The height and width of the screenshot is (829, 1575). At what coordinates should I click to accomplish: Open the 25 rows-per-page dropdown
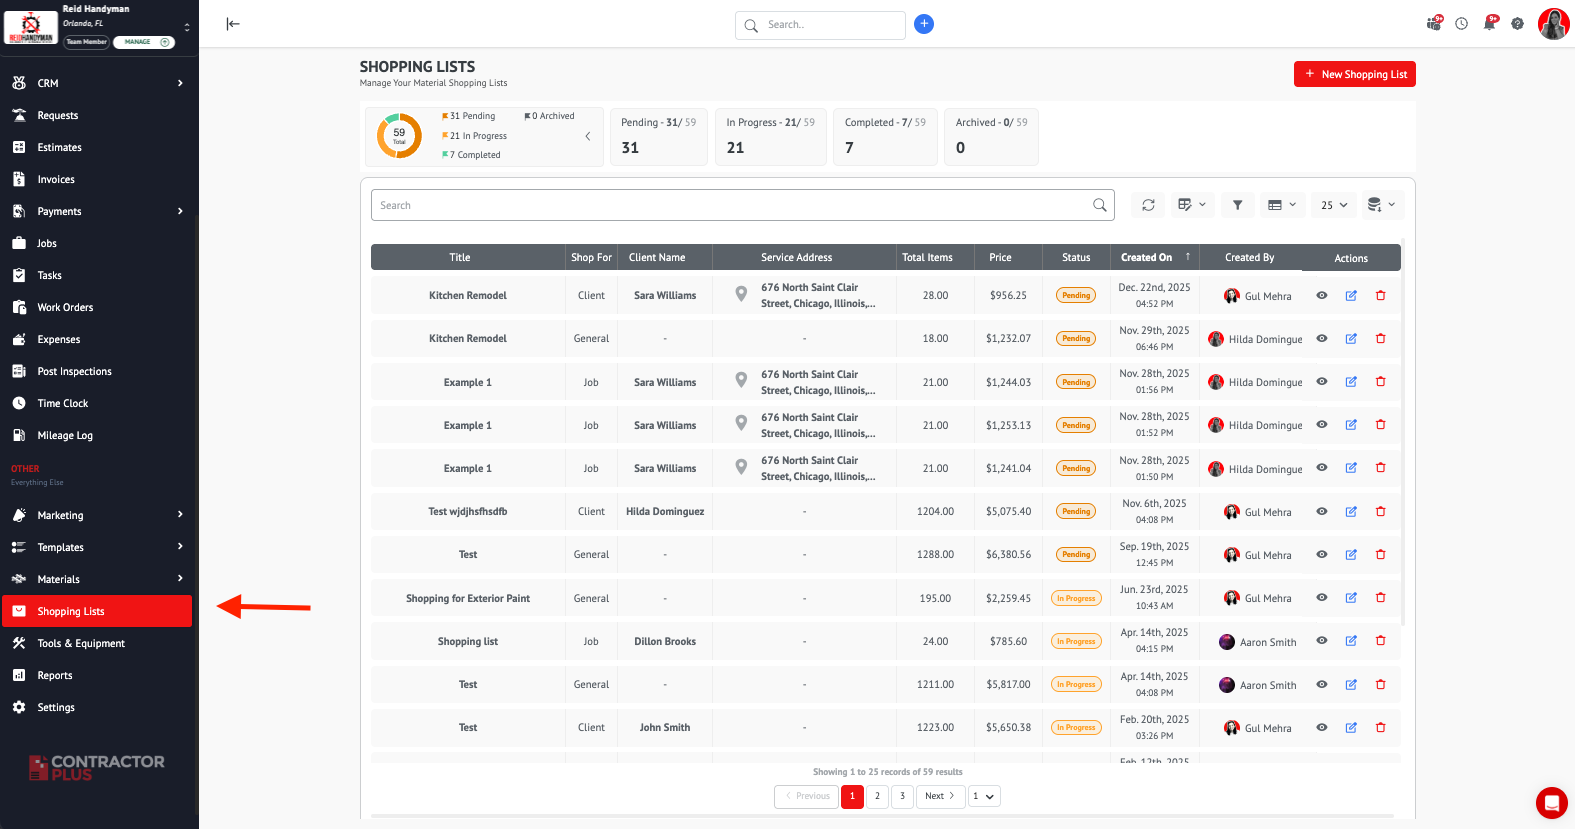pyautogui.click(x=1334, y=205)
